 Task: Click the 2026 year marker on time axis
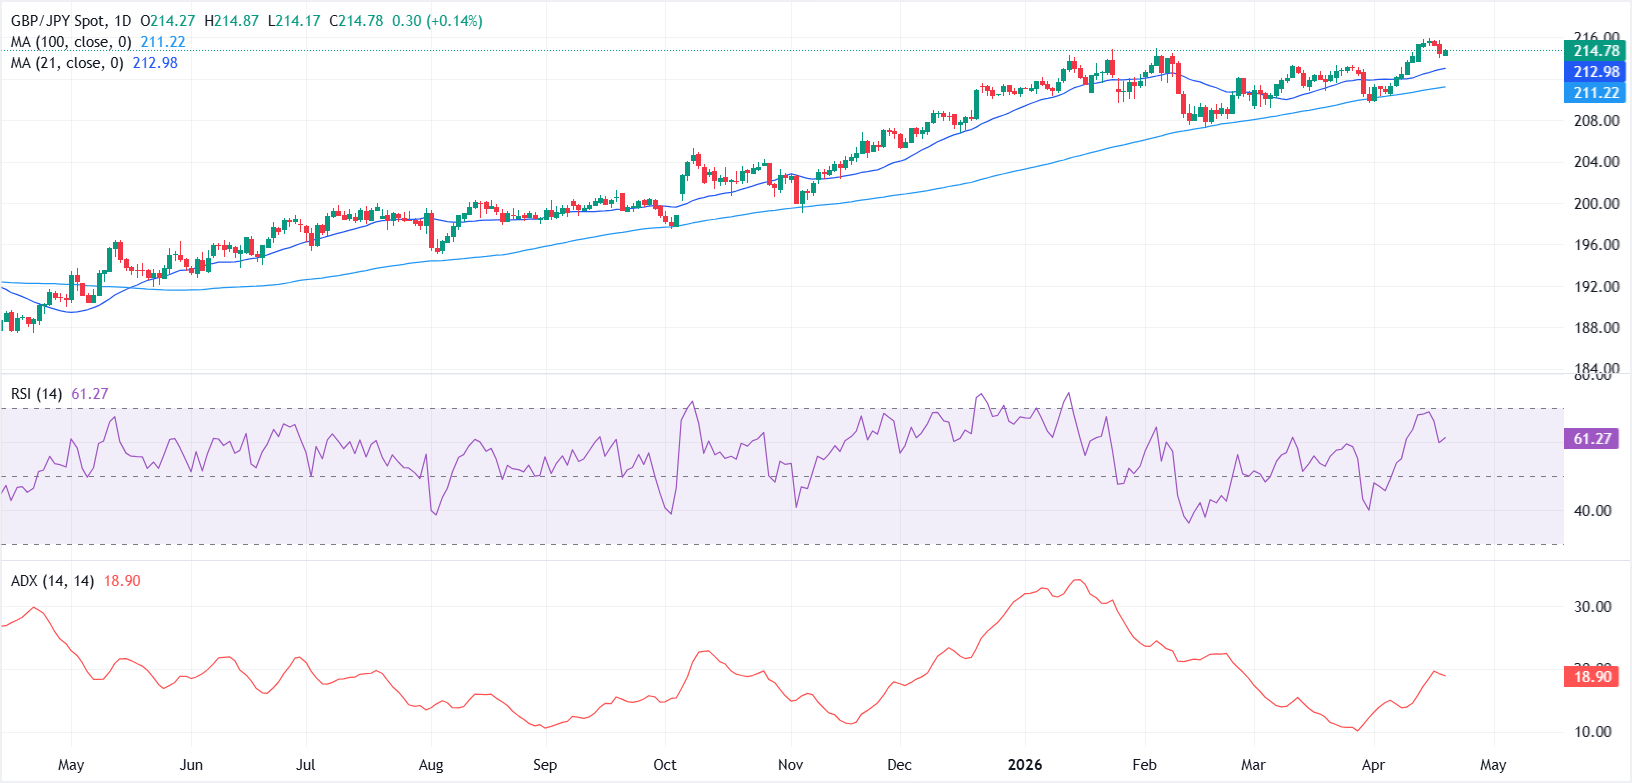point(1025,765)
